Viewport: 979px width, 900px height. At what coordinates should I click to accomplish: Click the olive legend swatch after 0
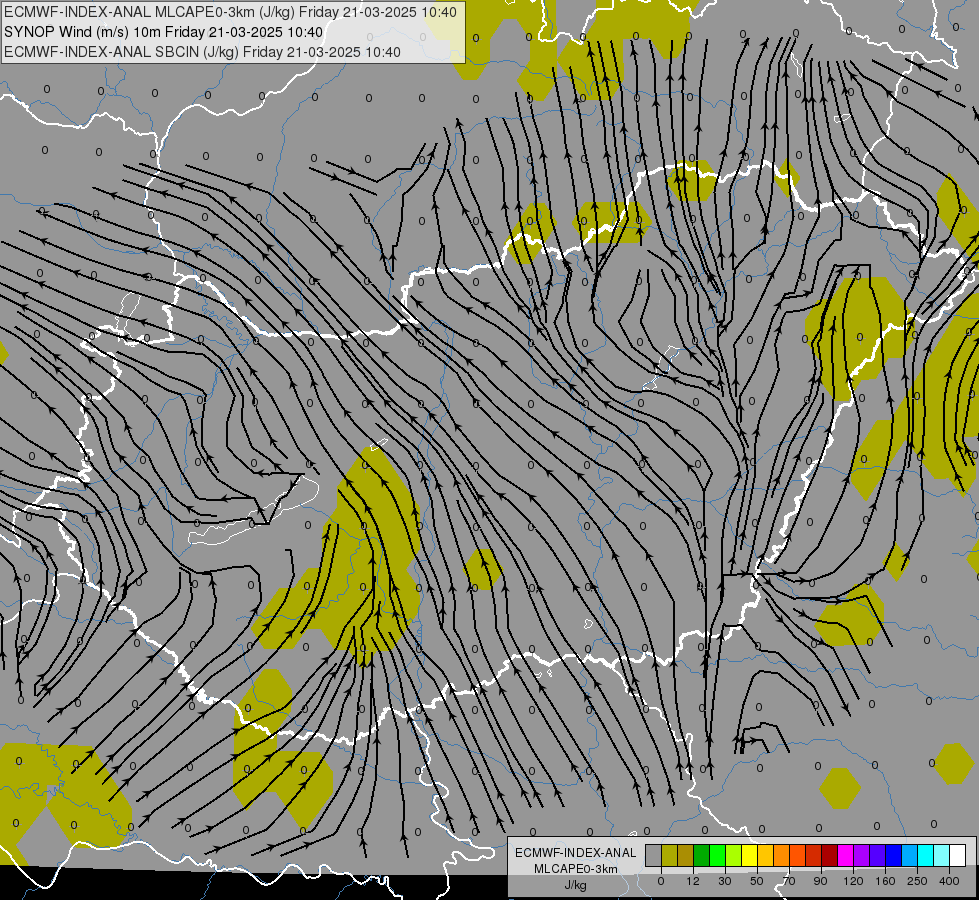[669, 855]
